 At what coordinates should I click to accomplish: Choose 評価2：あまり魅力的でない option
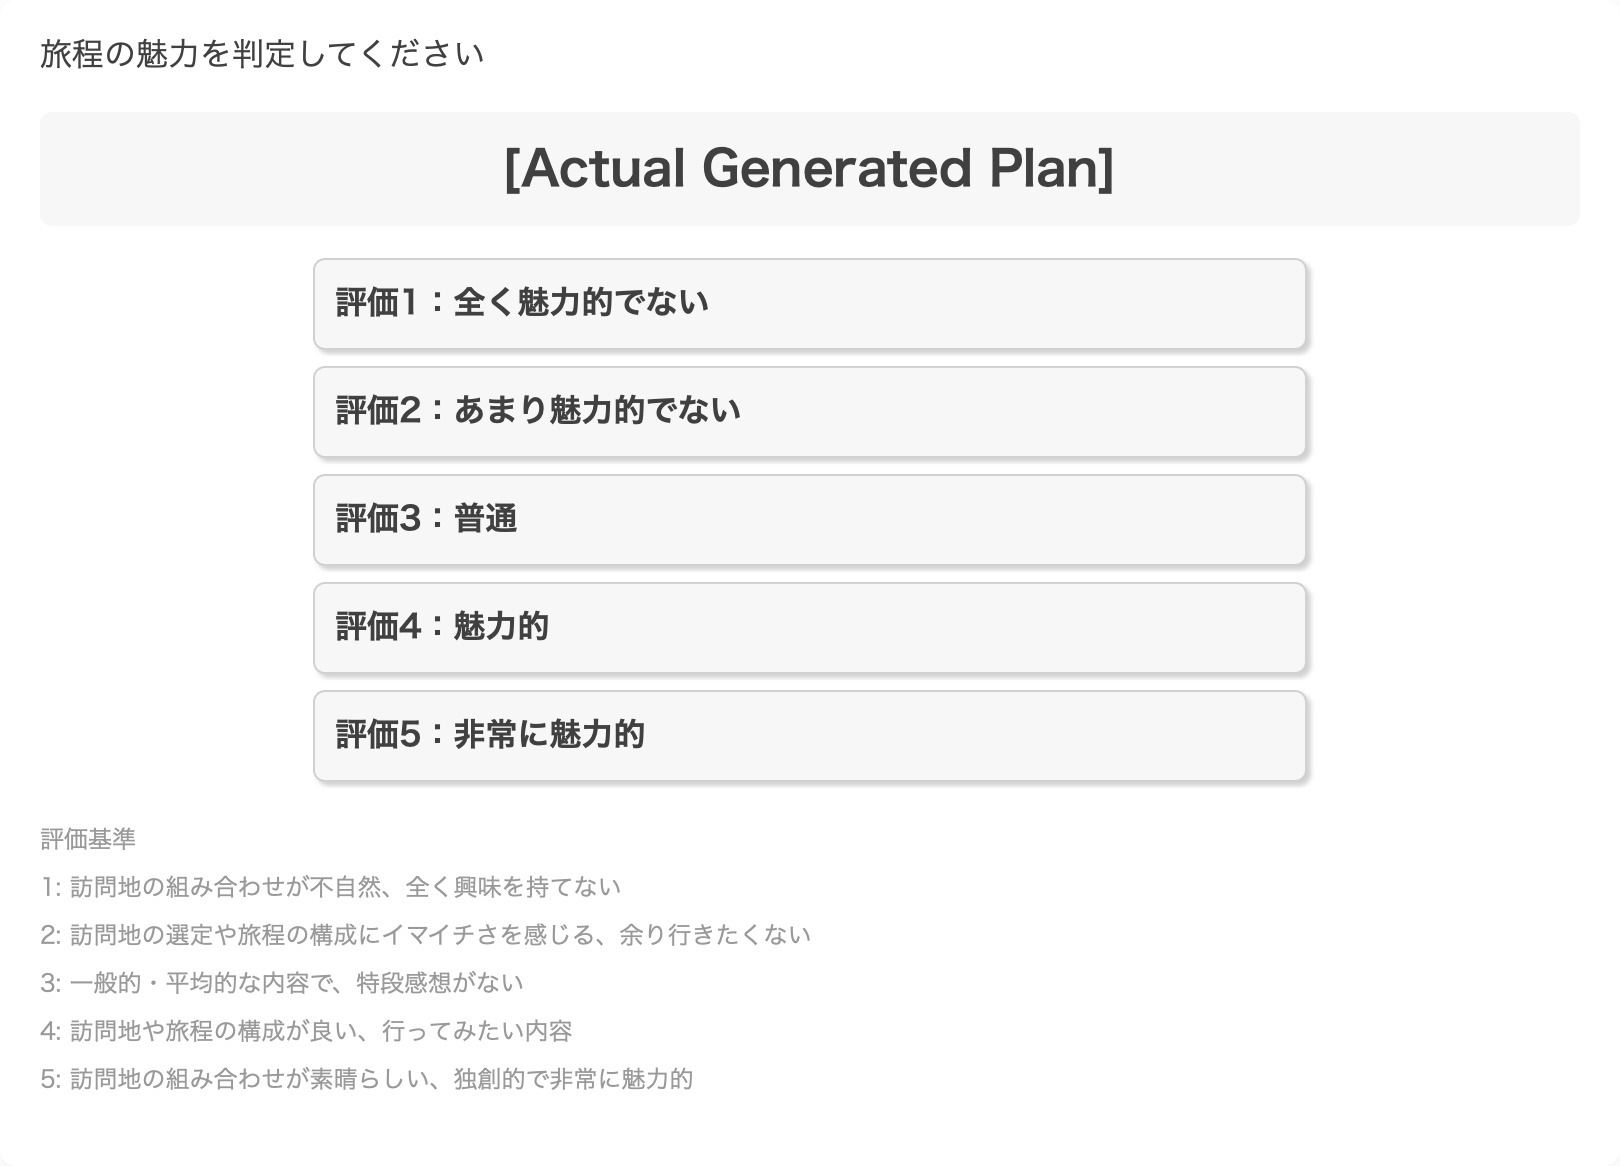pos(809,412)
